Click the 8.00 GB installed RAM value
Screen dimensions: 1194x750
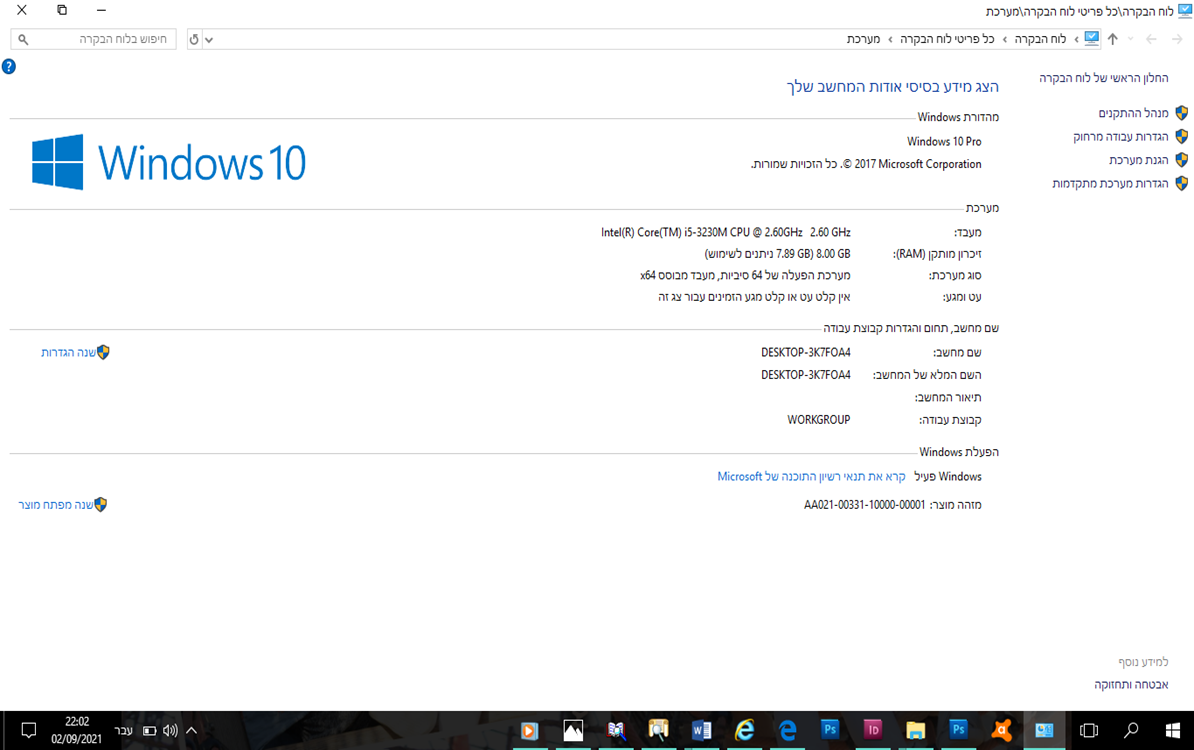pos(833,254)
